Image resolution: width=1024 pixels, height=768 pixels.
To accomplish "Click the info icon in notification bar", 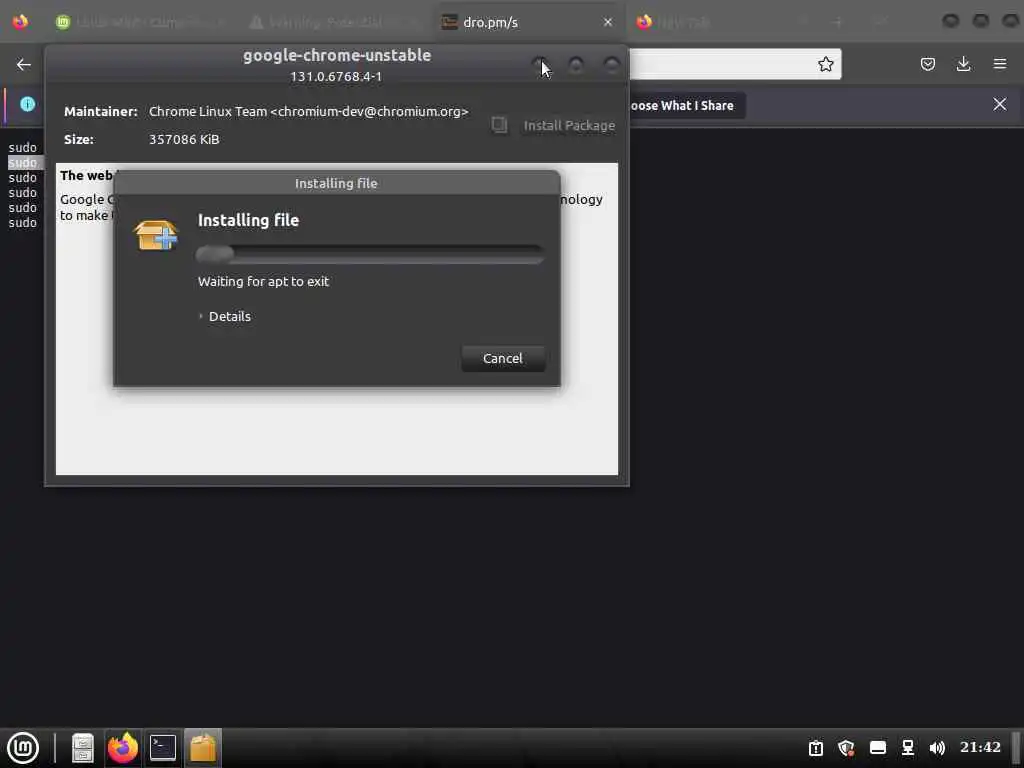I will (x=27, y=104).
